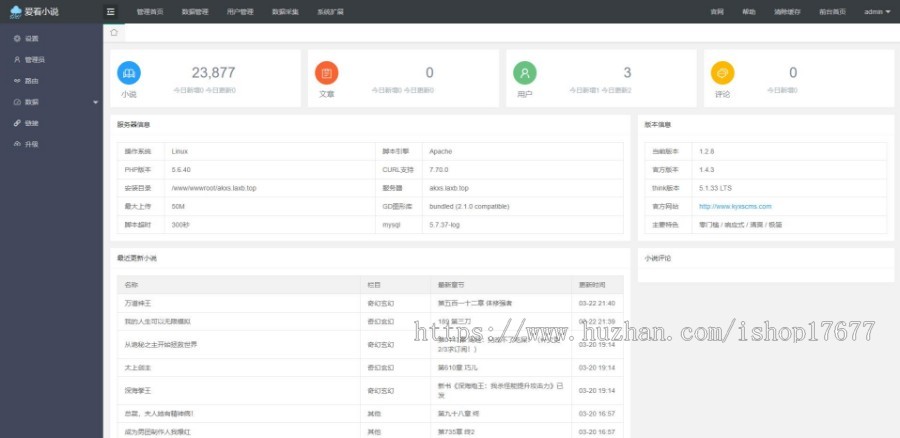Open 数据管理 in the top menu
Viewport: 900px width, 438px height.
pyautogui.click(x=195, y=11)
